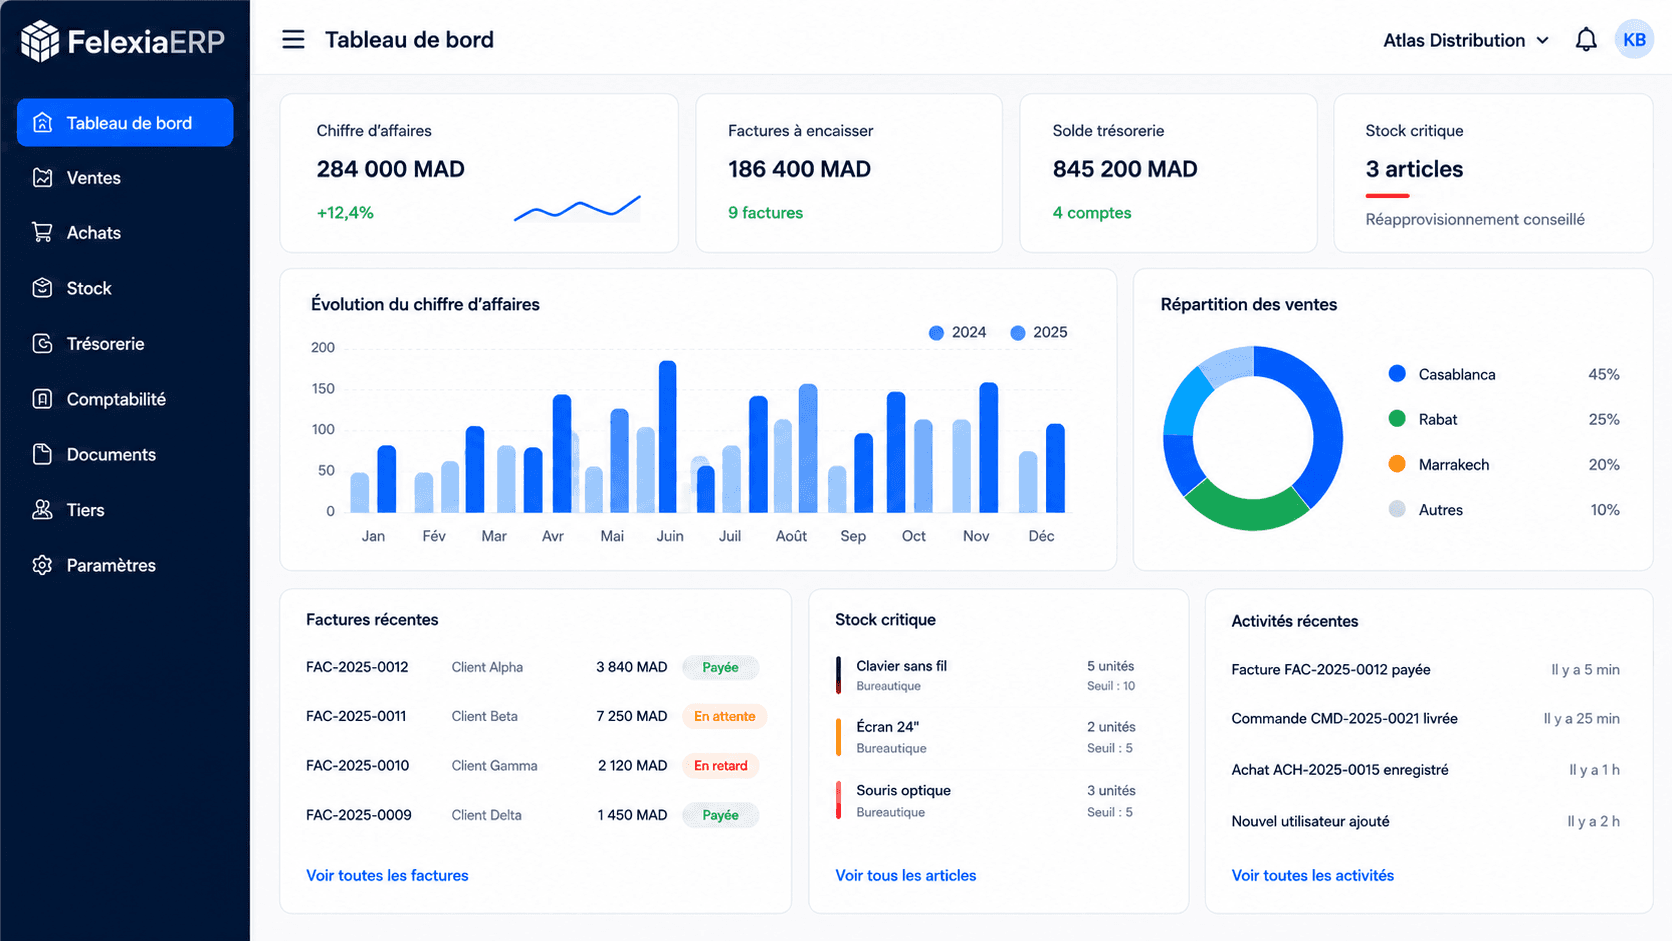Open the Tiers section
1672x941 pixels.
coord(125,510)
